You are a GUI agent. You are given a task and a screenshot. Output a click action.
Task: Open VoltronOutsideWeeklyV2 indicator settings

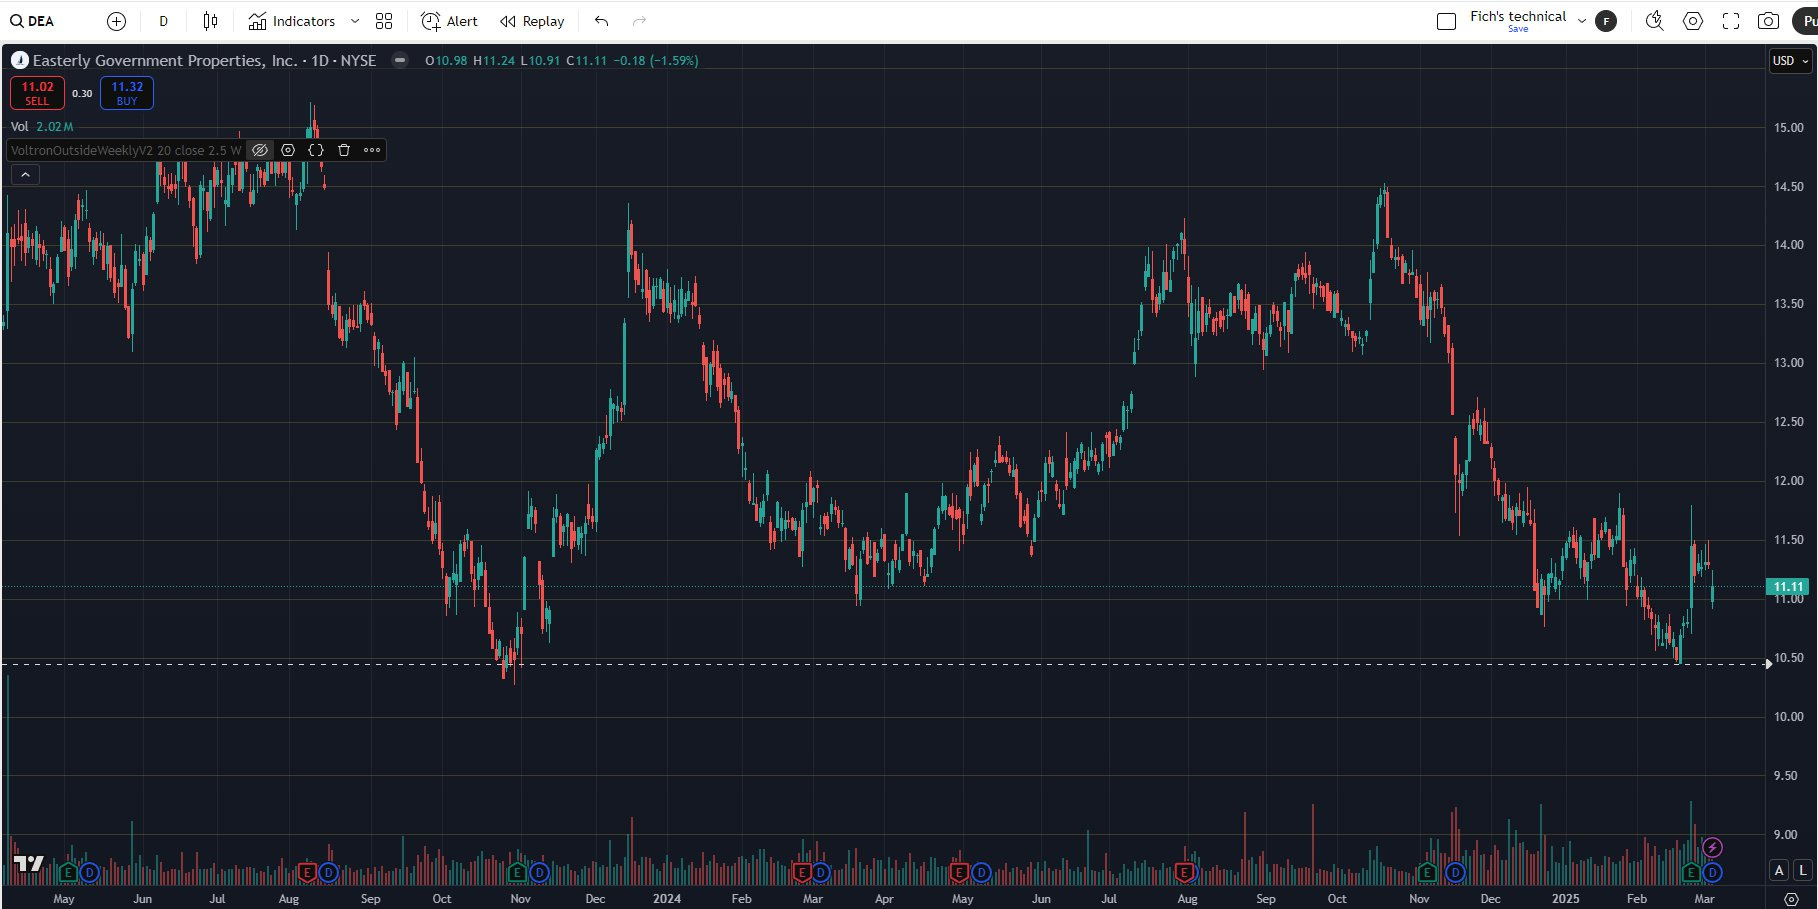click(x=288, y=150)
